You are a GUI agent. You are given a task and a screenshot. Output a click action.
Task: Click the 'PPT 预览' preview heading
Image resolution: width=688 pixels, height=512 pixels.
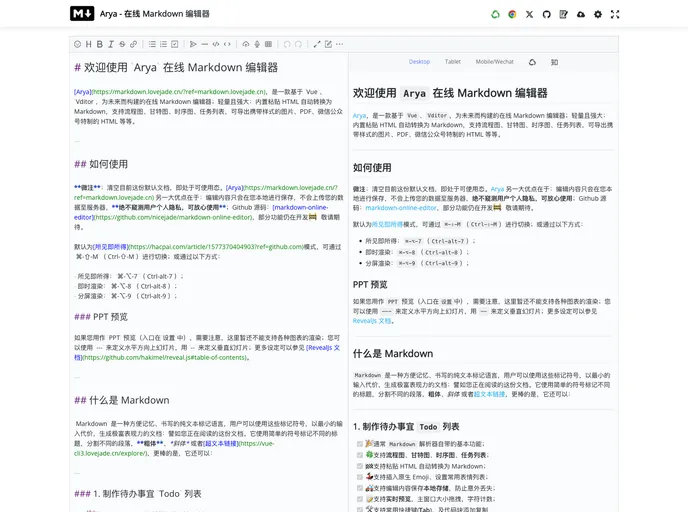click(x=370, y=285)
